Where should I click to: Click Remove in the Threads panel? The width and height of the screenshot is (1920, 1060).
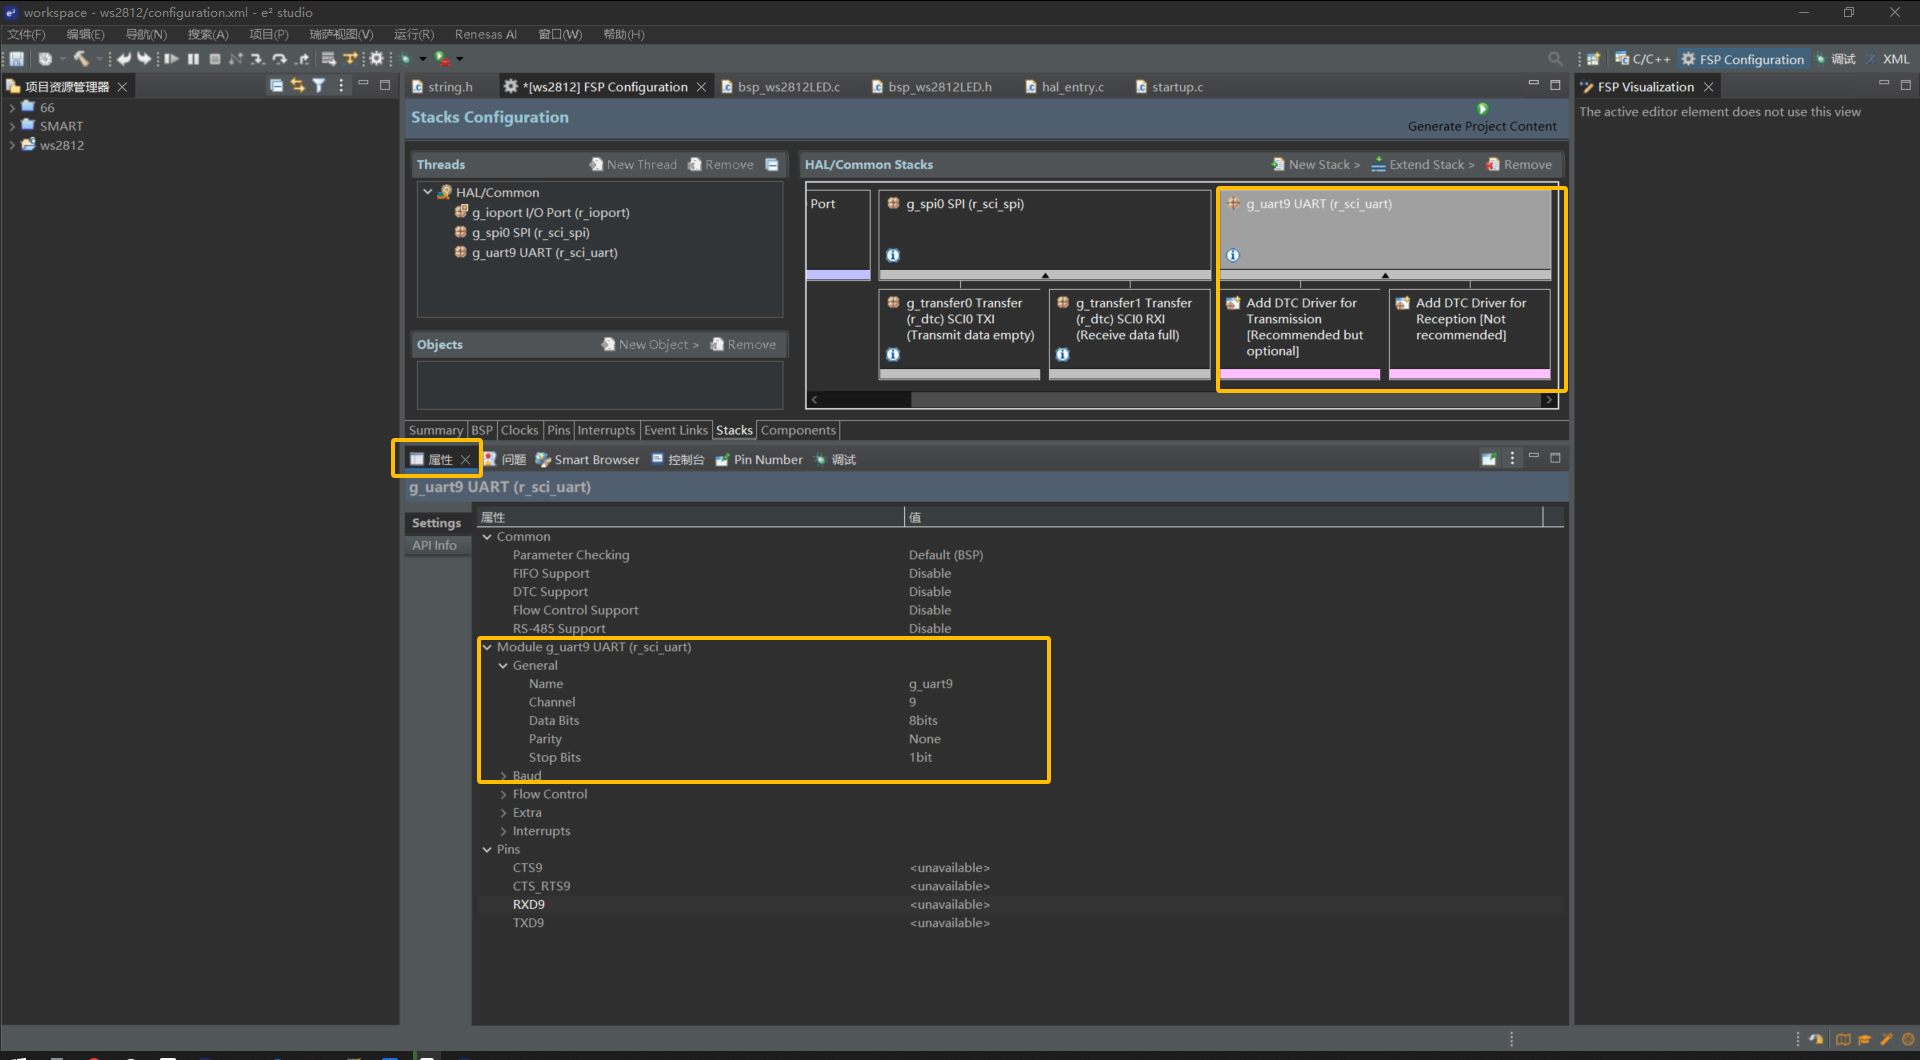pyautogui.click(x=721, y=165)
